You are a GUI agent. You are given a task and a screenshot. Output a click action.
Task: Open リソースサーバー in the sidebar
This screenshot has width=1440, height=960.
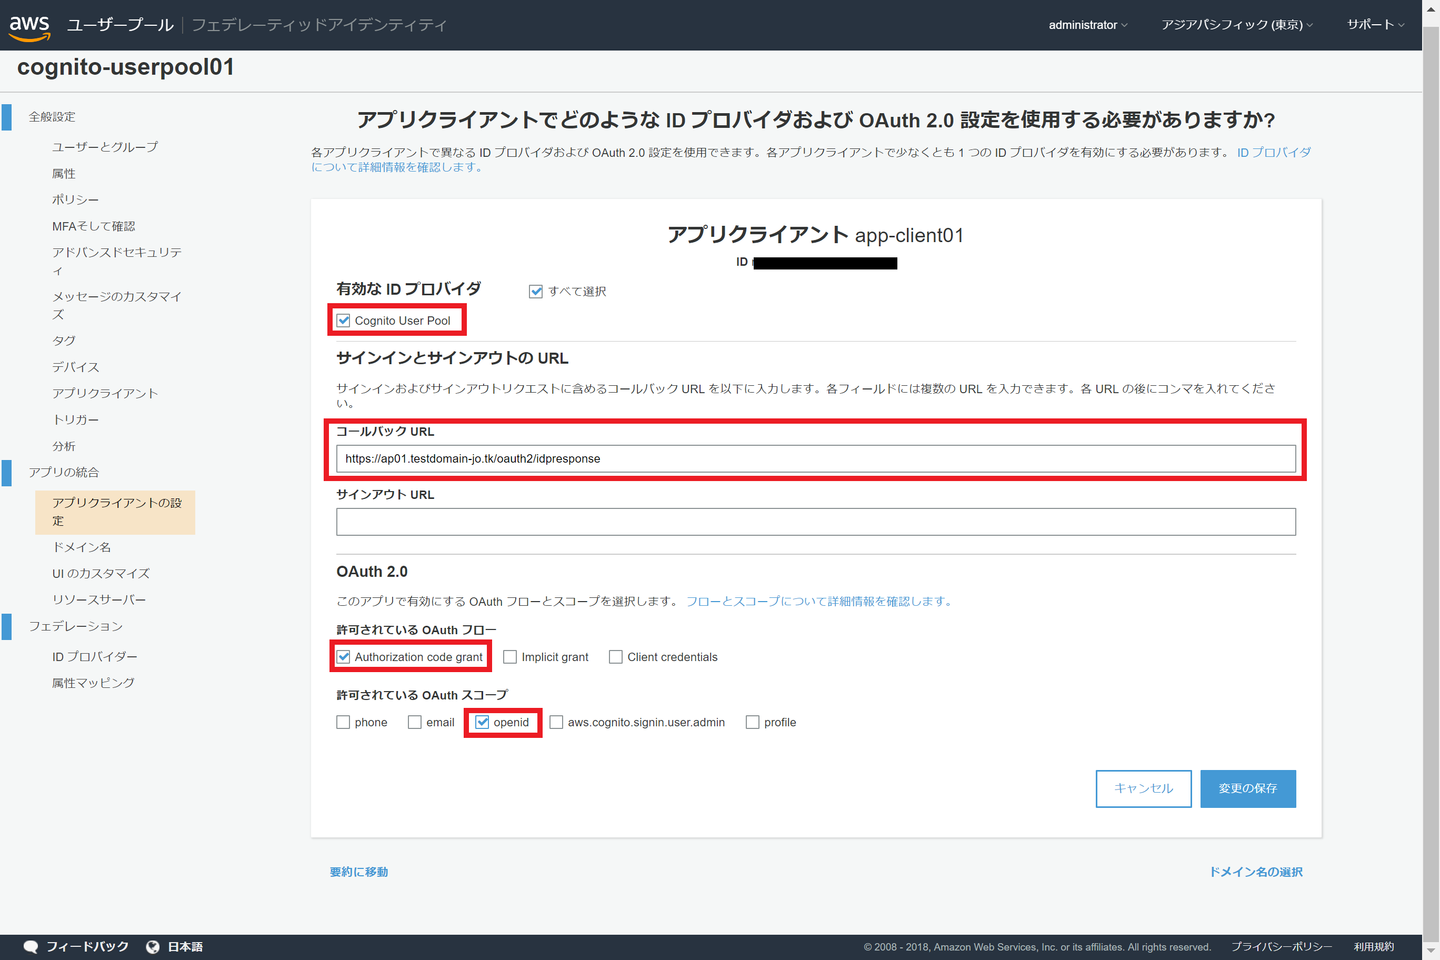(x=99, y=600)
